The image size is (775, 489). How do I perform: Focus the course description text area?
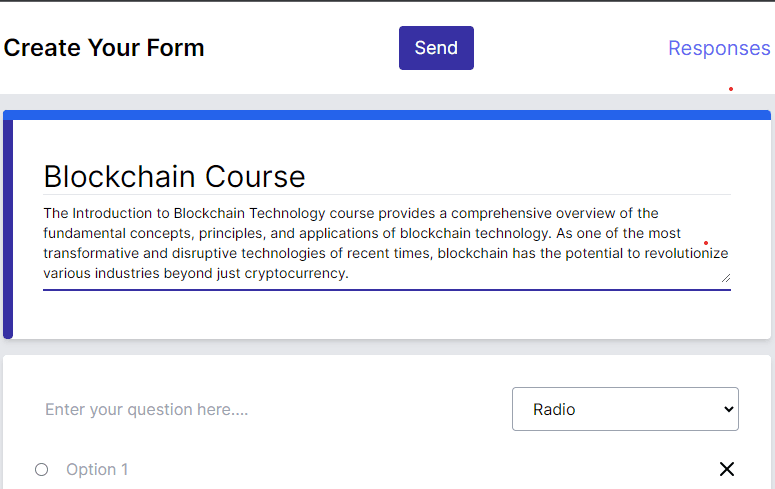click(387, 243)
